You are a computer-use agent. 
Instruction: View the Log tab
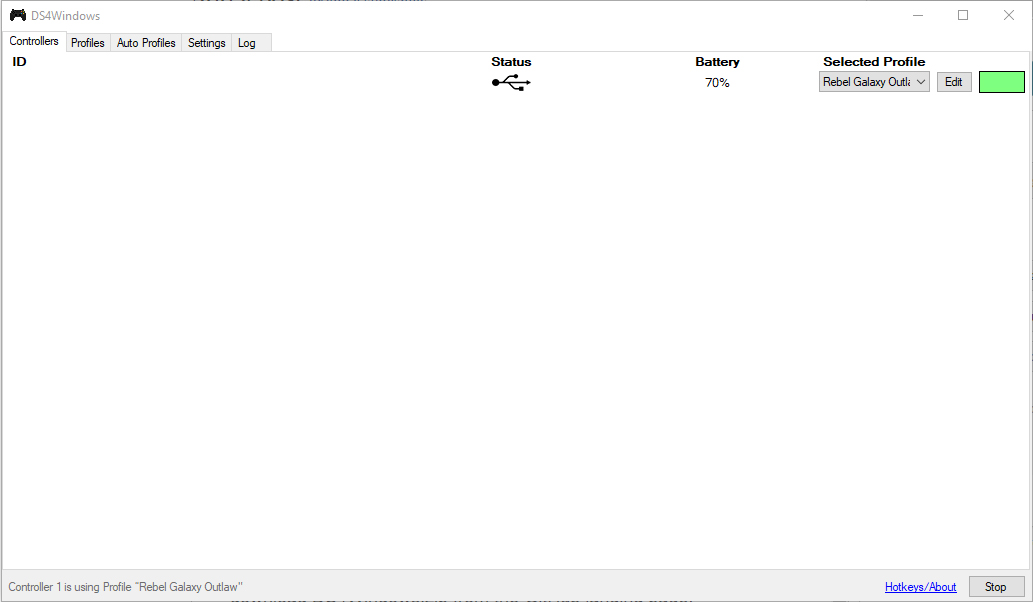(x=247, y=43)
